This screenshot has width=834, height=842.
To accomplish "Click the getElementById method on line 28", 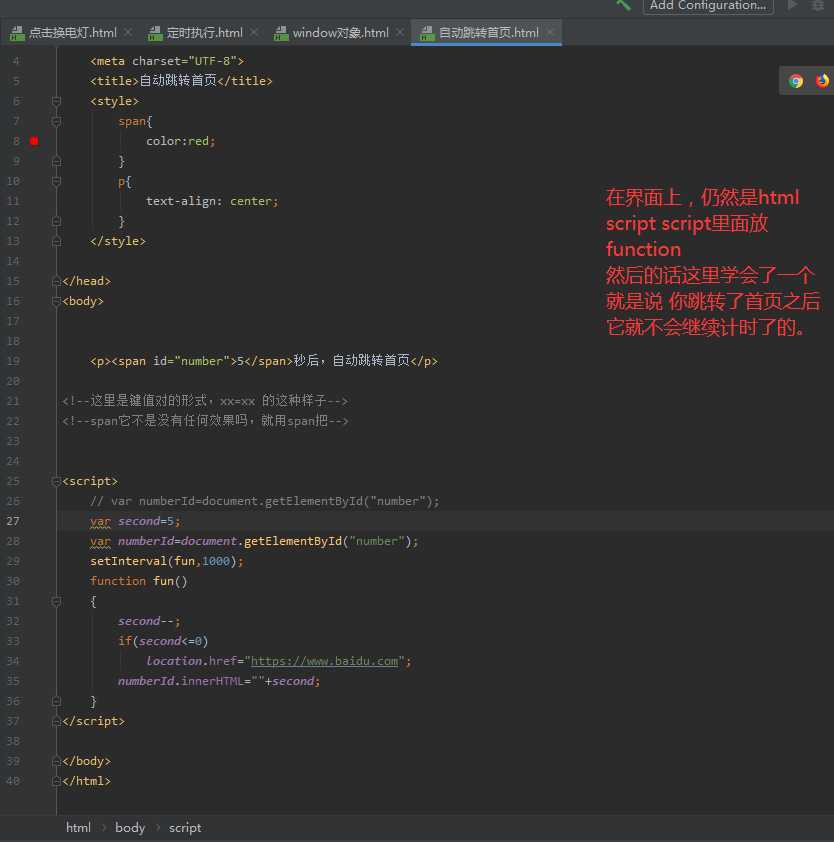I will [293, 541].
